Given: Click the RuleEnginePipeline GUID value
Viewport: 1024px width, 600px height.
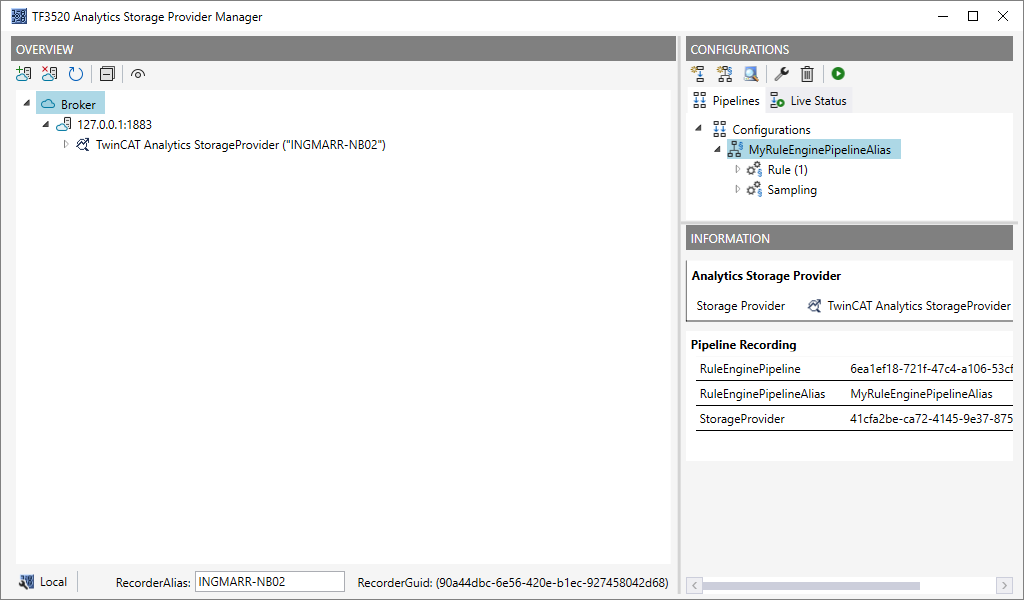Looking at the screenshot, I should (931, 369).
